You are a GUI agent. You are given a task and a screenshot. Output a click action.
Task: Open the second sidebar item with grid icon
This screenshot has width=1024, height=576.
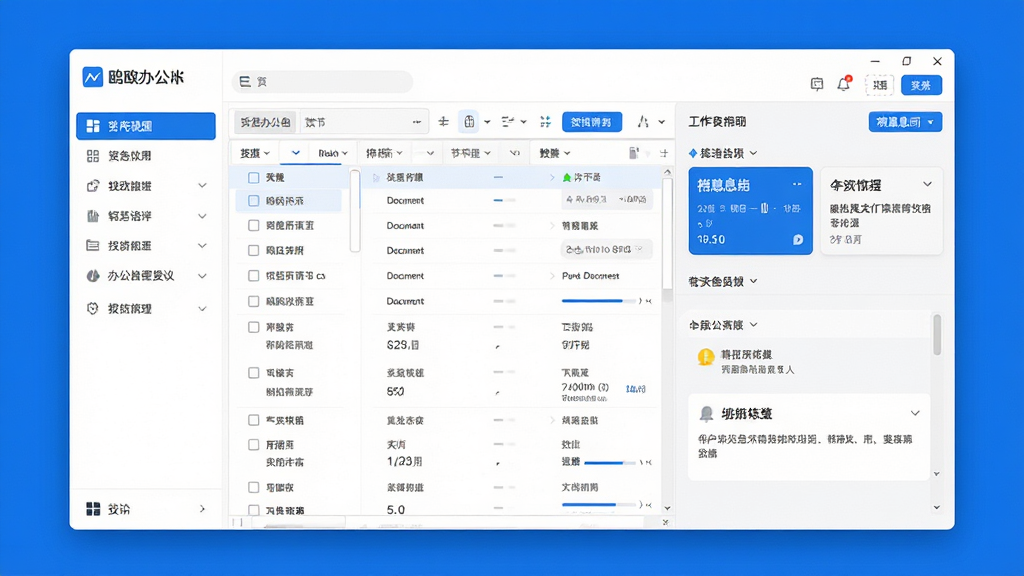[146, 156]
